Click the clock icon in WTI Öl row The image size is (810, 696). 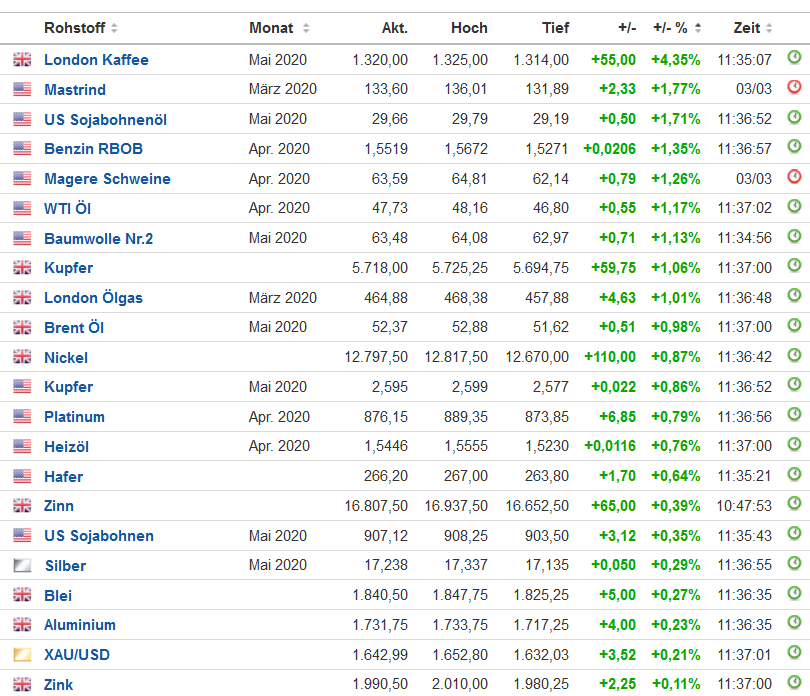point(794,206)
